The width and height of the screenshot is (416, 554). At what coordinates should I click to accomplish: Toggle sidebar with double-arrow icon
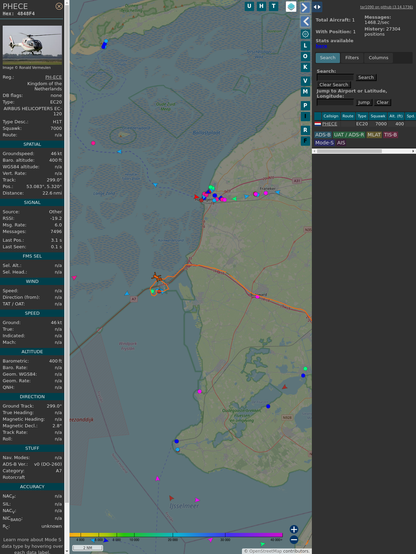[x=317, y=7]
